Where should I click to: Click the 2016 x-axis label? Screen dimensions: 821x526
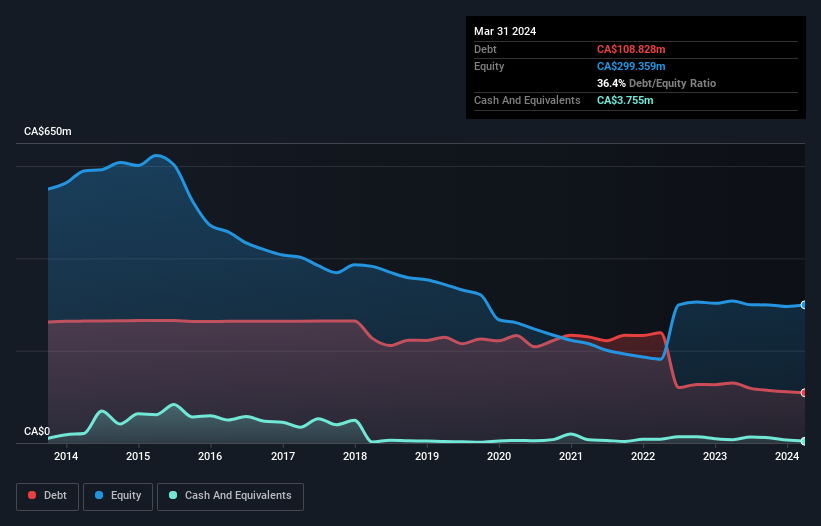(210, 456)
